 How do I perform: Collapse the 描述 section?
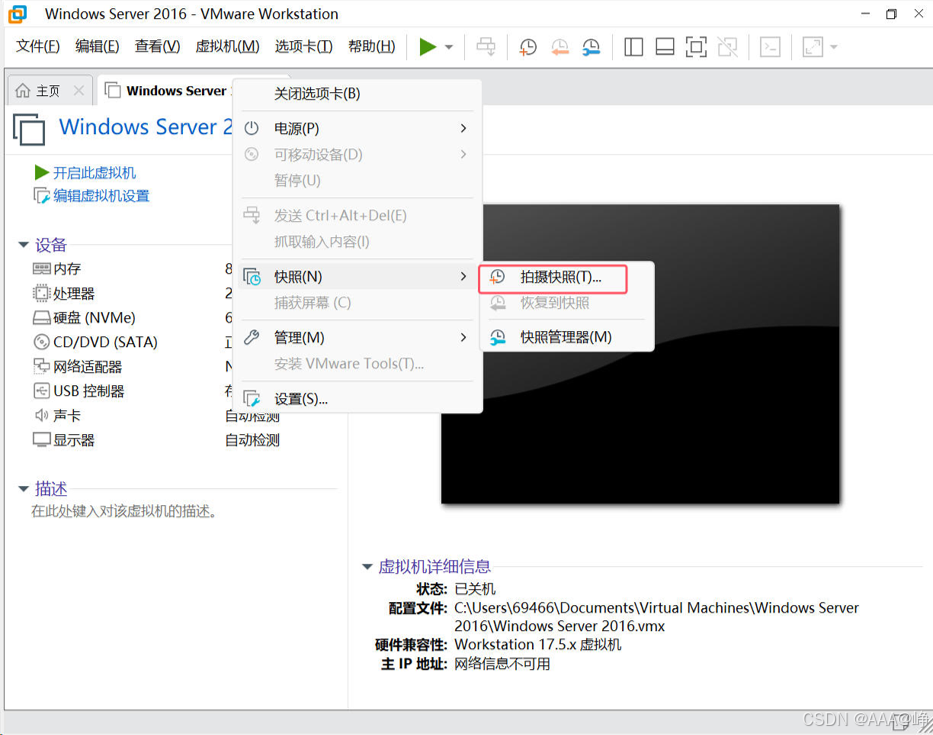(24, 489)
